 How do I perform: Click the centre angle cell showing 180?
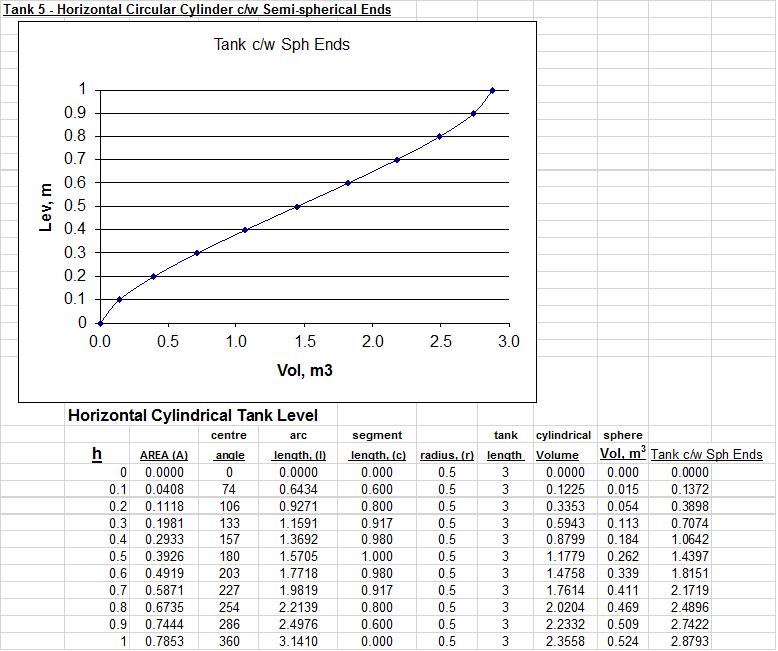(x=229, y=556)
